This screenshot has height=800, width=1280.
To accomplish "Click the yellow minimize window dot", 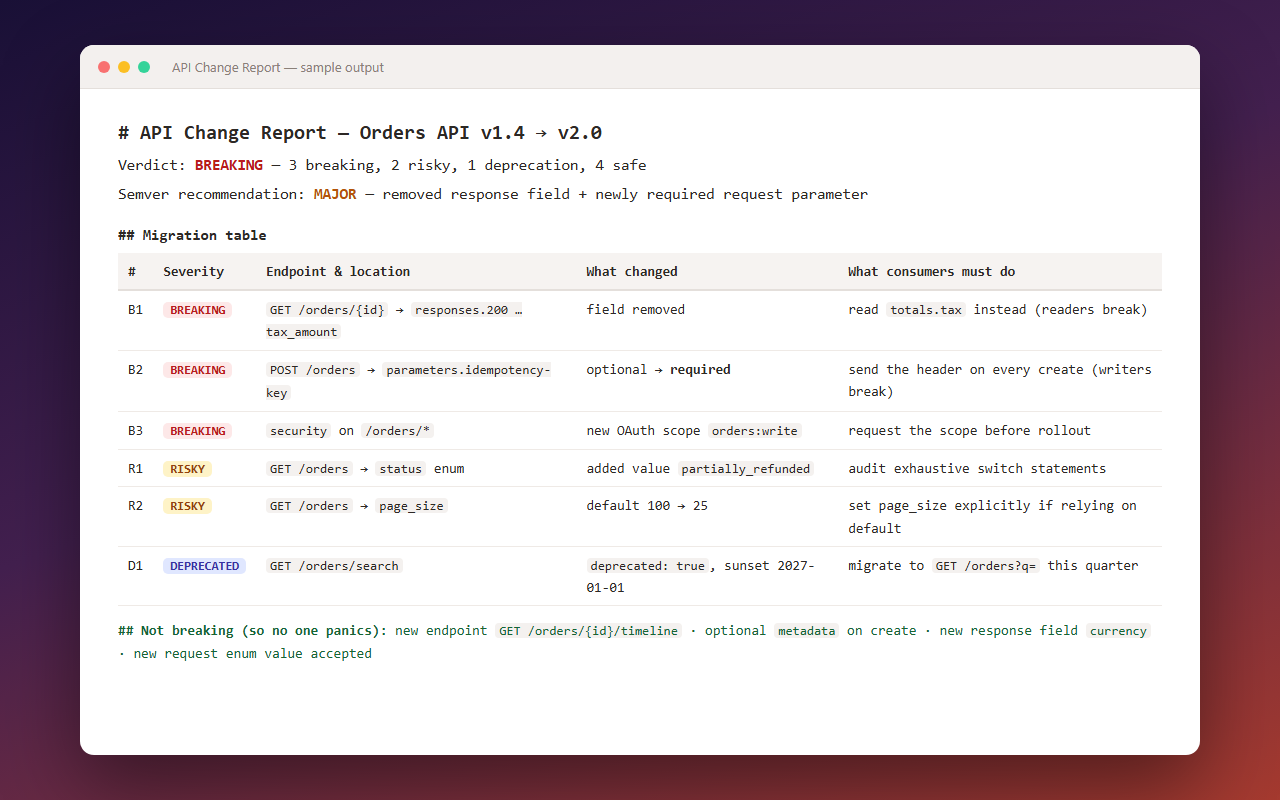I will pyautogui.click(x=124, y=67).
